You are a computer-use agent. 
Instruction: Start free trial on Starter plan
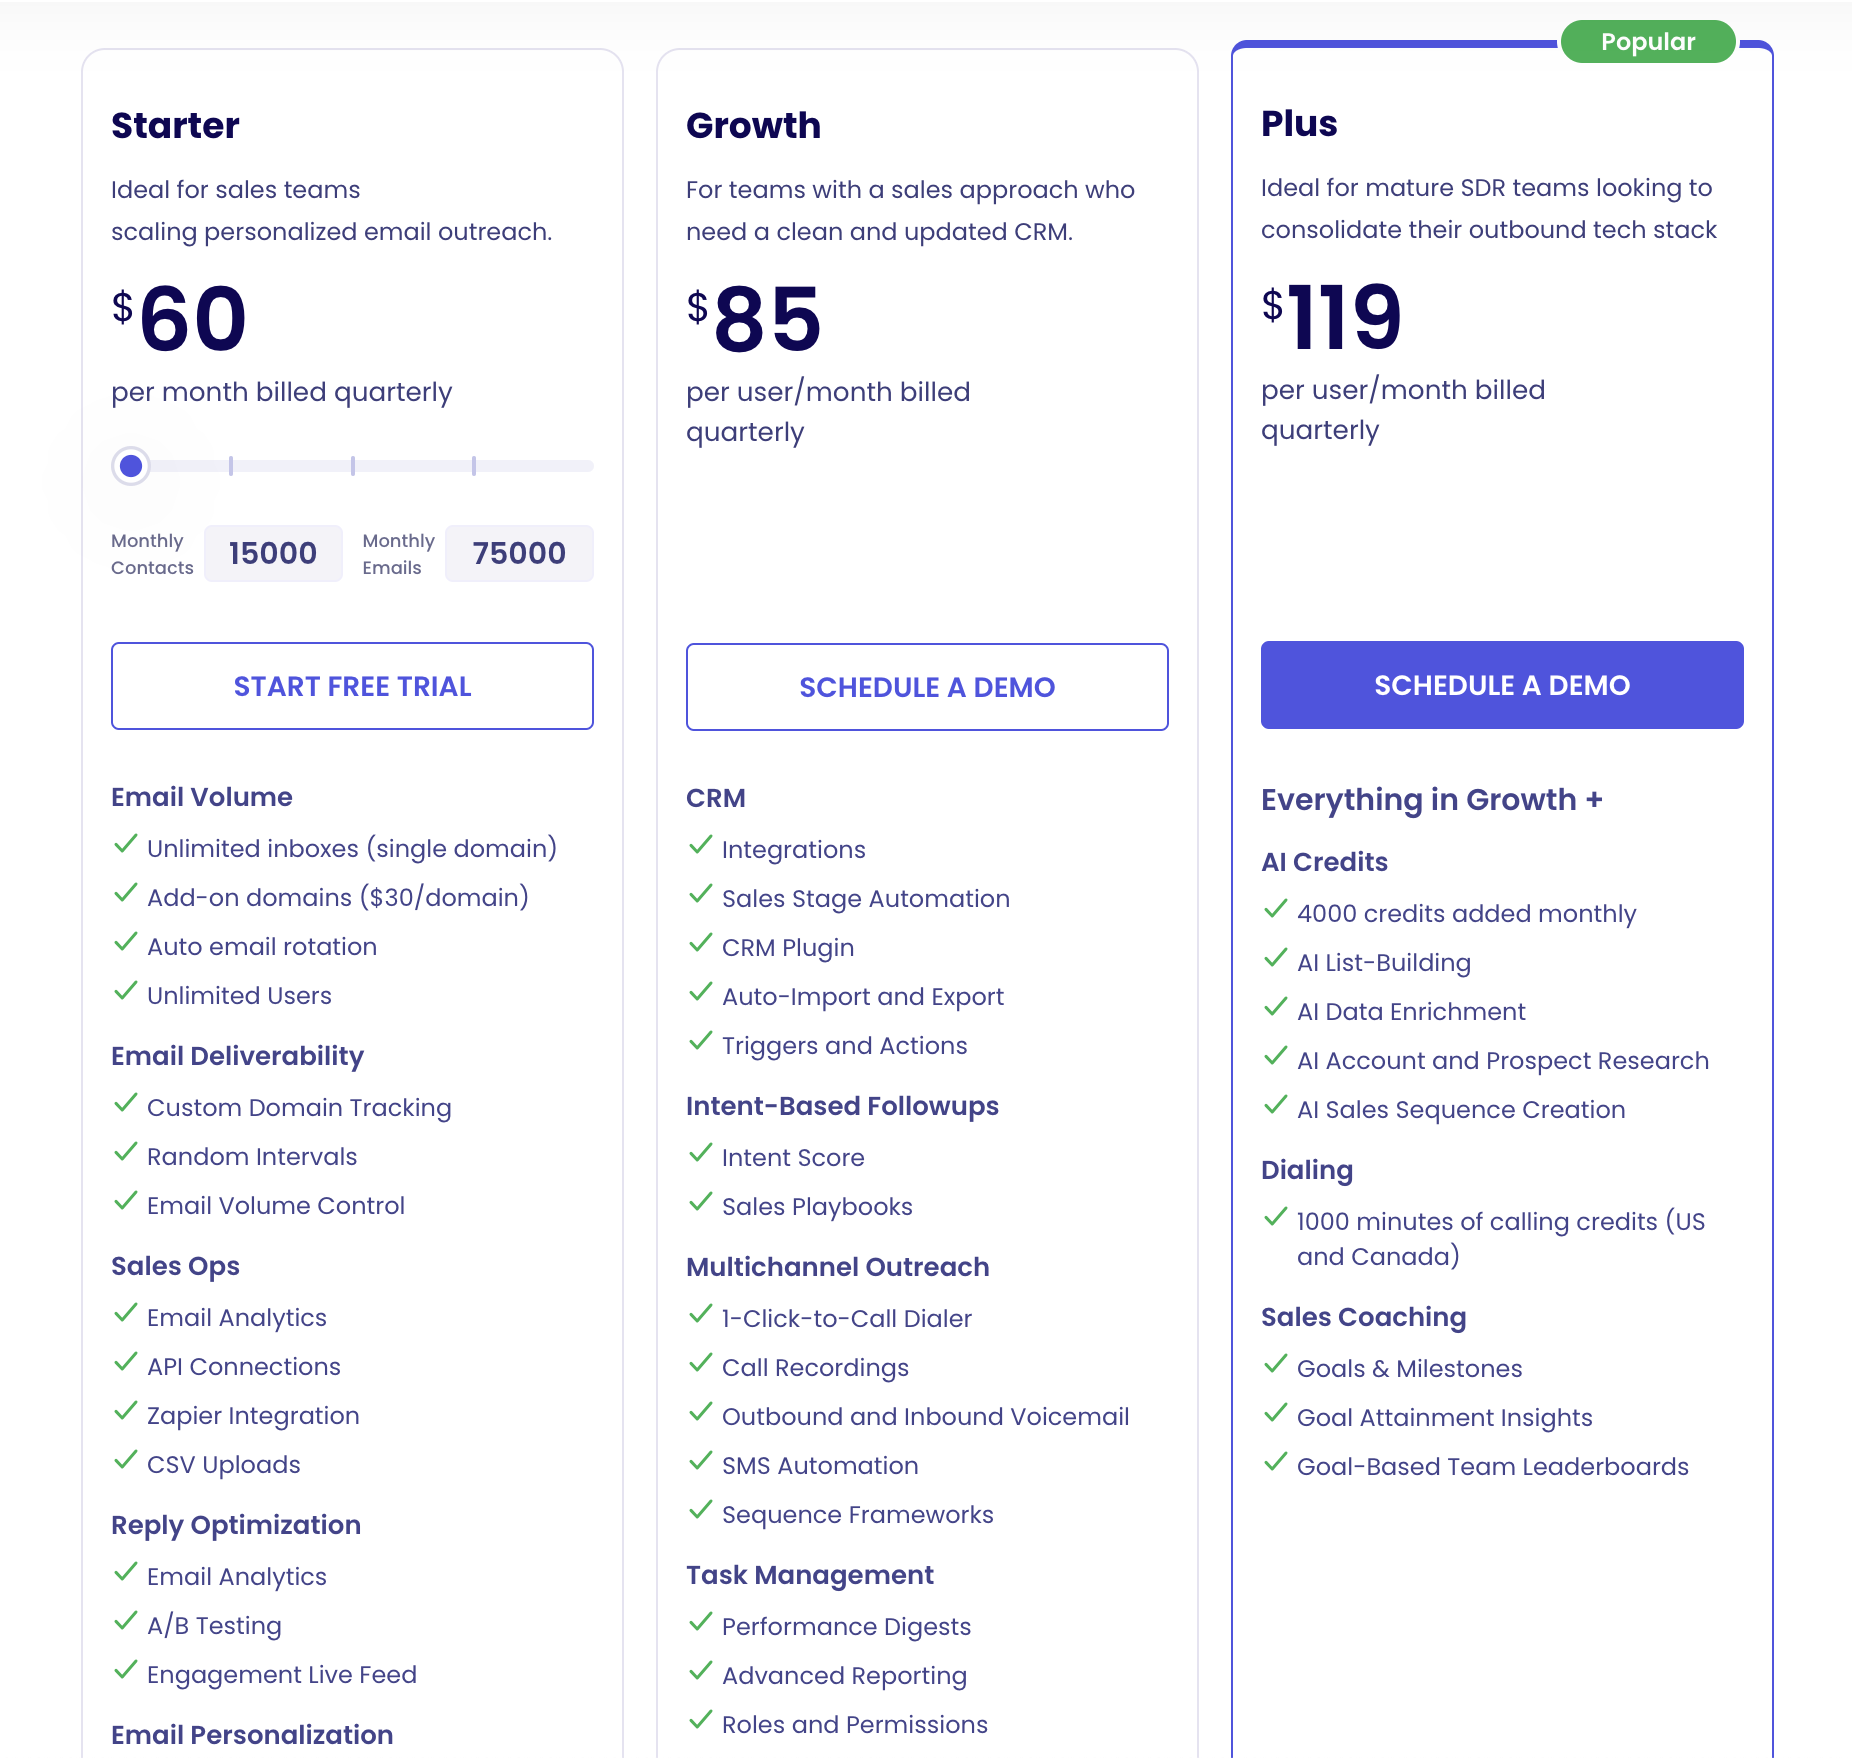[352, 686]
